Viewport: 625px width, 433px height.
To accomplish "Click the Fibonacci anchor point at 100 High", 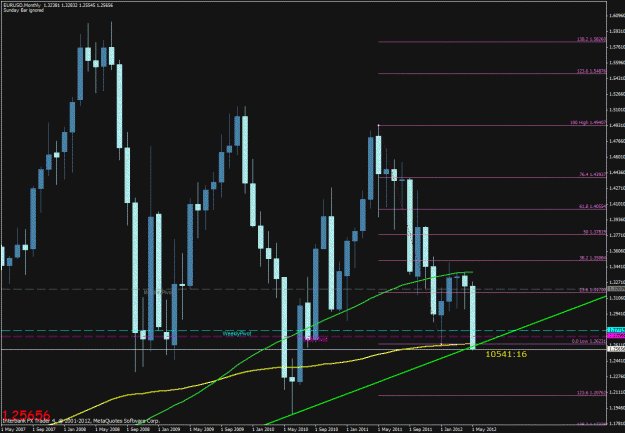I will point(378,126).
